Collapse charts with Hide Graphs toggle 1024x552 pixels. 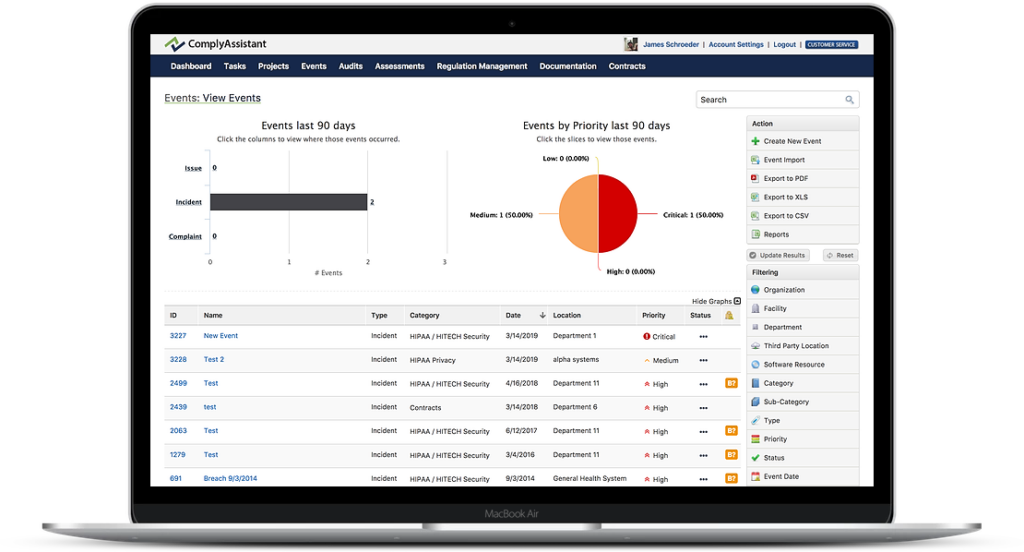point(737,301)
